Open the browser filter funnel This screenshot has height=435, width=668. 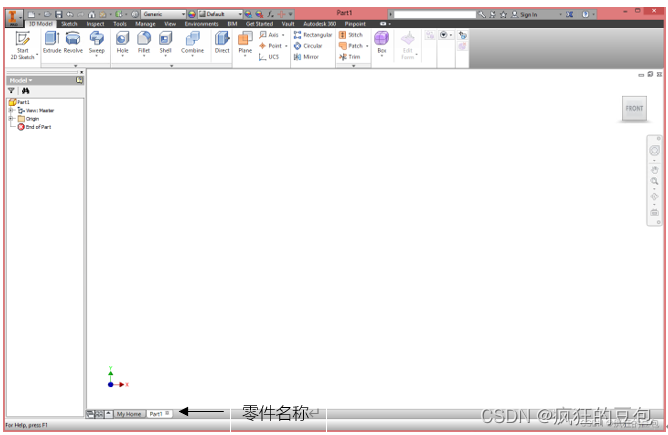tap(12, 90)
